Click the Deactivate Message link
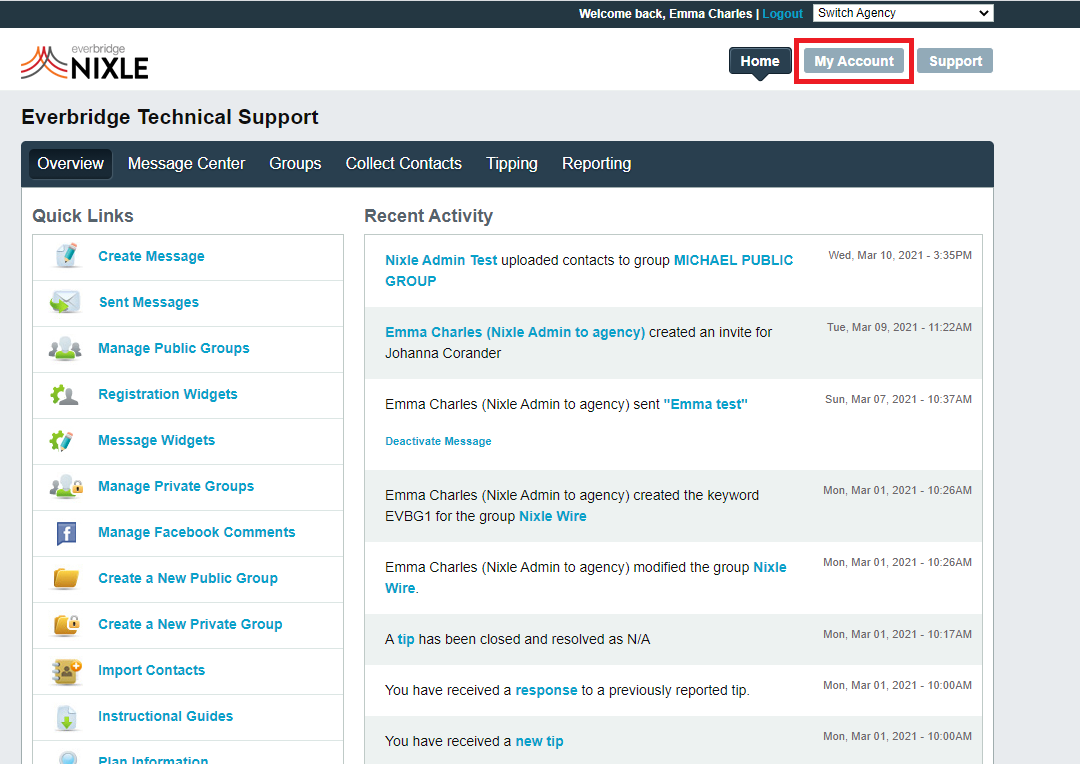Viewport: 1080px width, 764px height. coord(438,442)
